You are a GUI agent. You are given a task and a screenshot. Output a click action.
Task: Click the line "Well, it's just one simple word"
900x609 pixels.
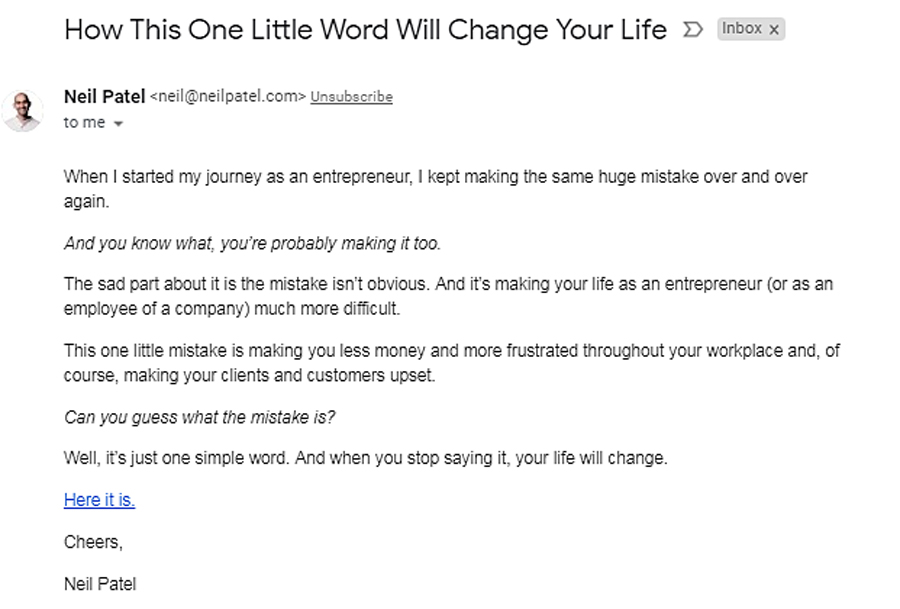click(x=365, y=459)
